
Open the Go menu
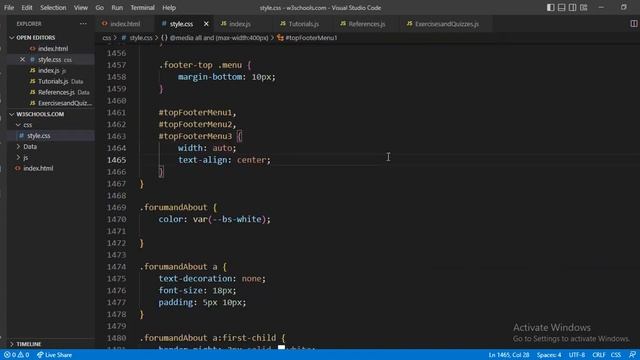pyautogui.click(x=100, y=7)
